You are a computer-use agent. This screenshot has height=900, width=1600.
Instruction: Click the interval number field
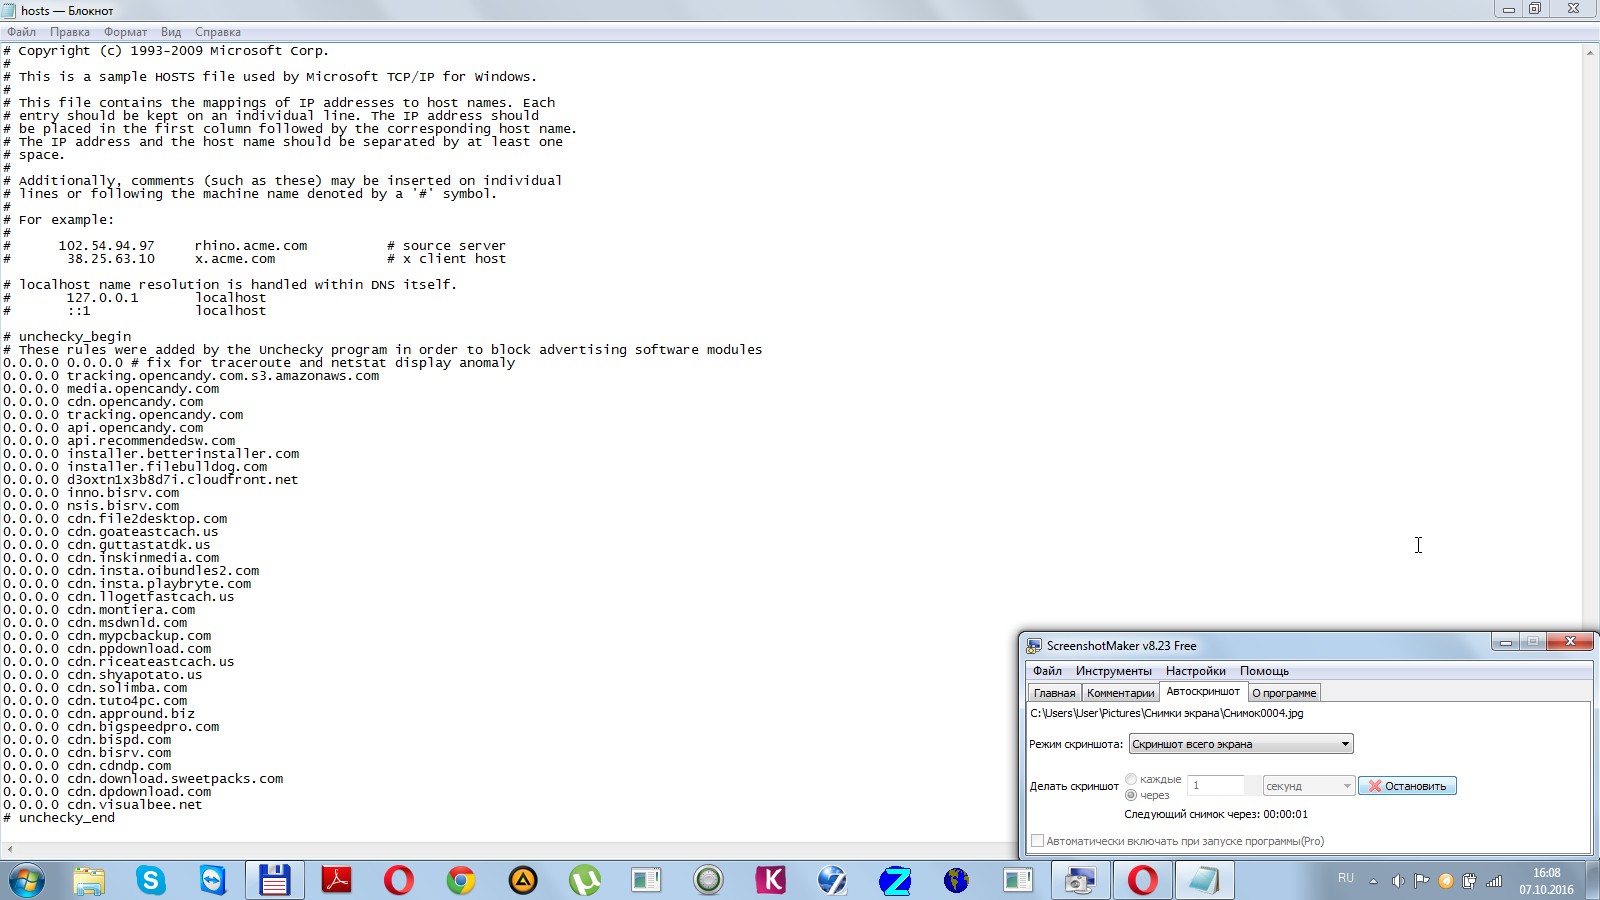pyautogui.click(x=1215, y=786)
